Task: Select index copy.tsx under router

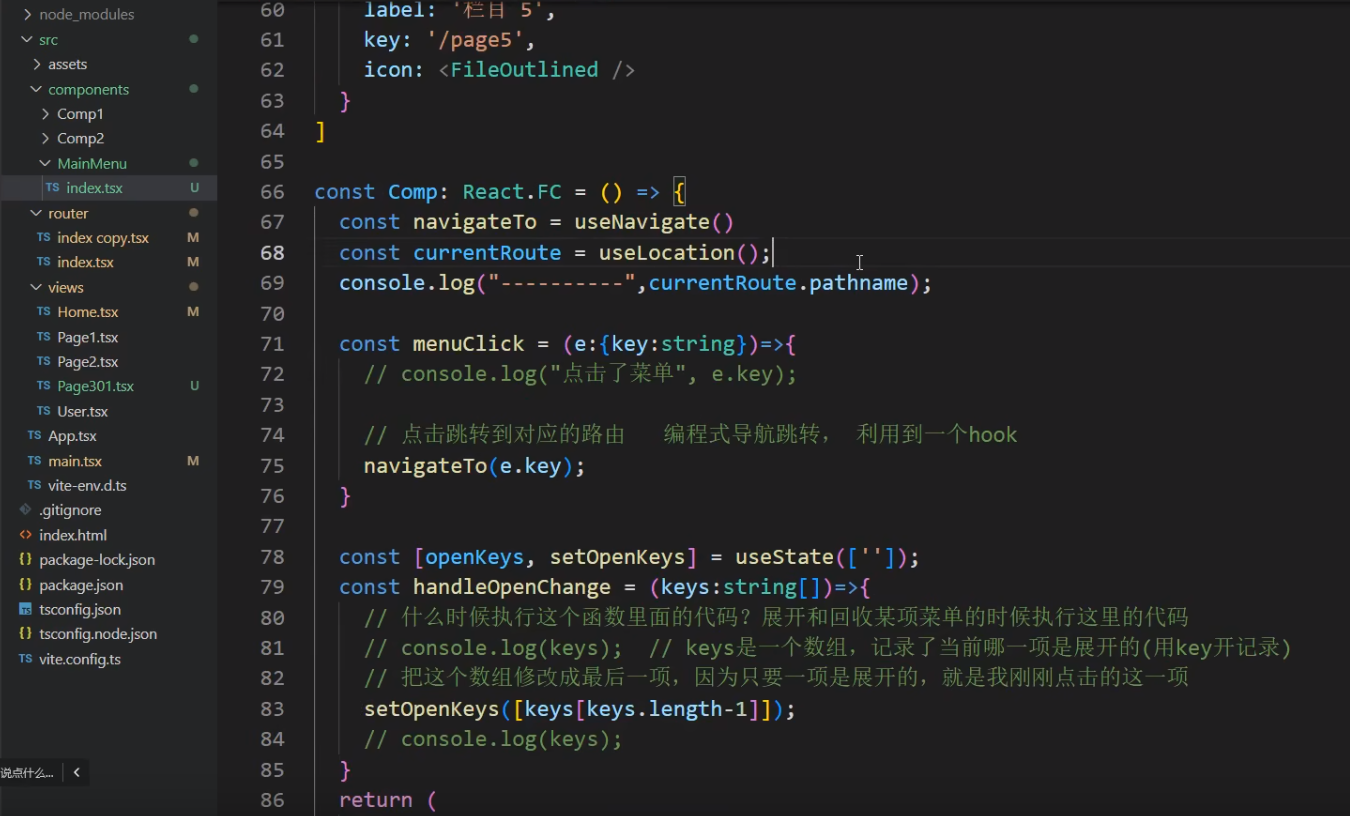Action: (x=102, y=237)
